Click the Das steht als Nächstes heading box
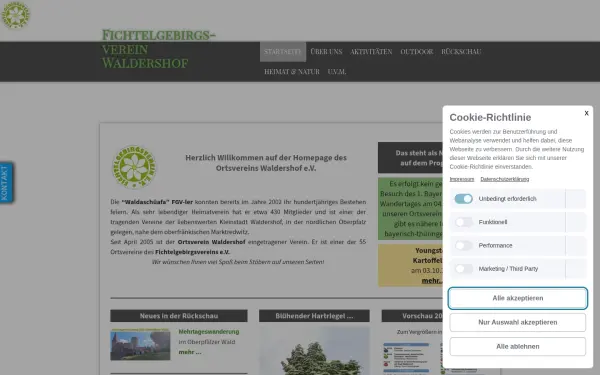The image size is (600, 375). tap(411, 158)
